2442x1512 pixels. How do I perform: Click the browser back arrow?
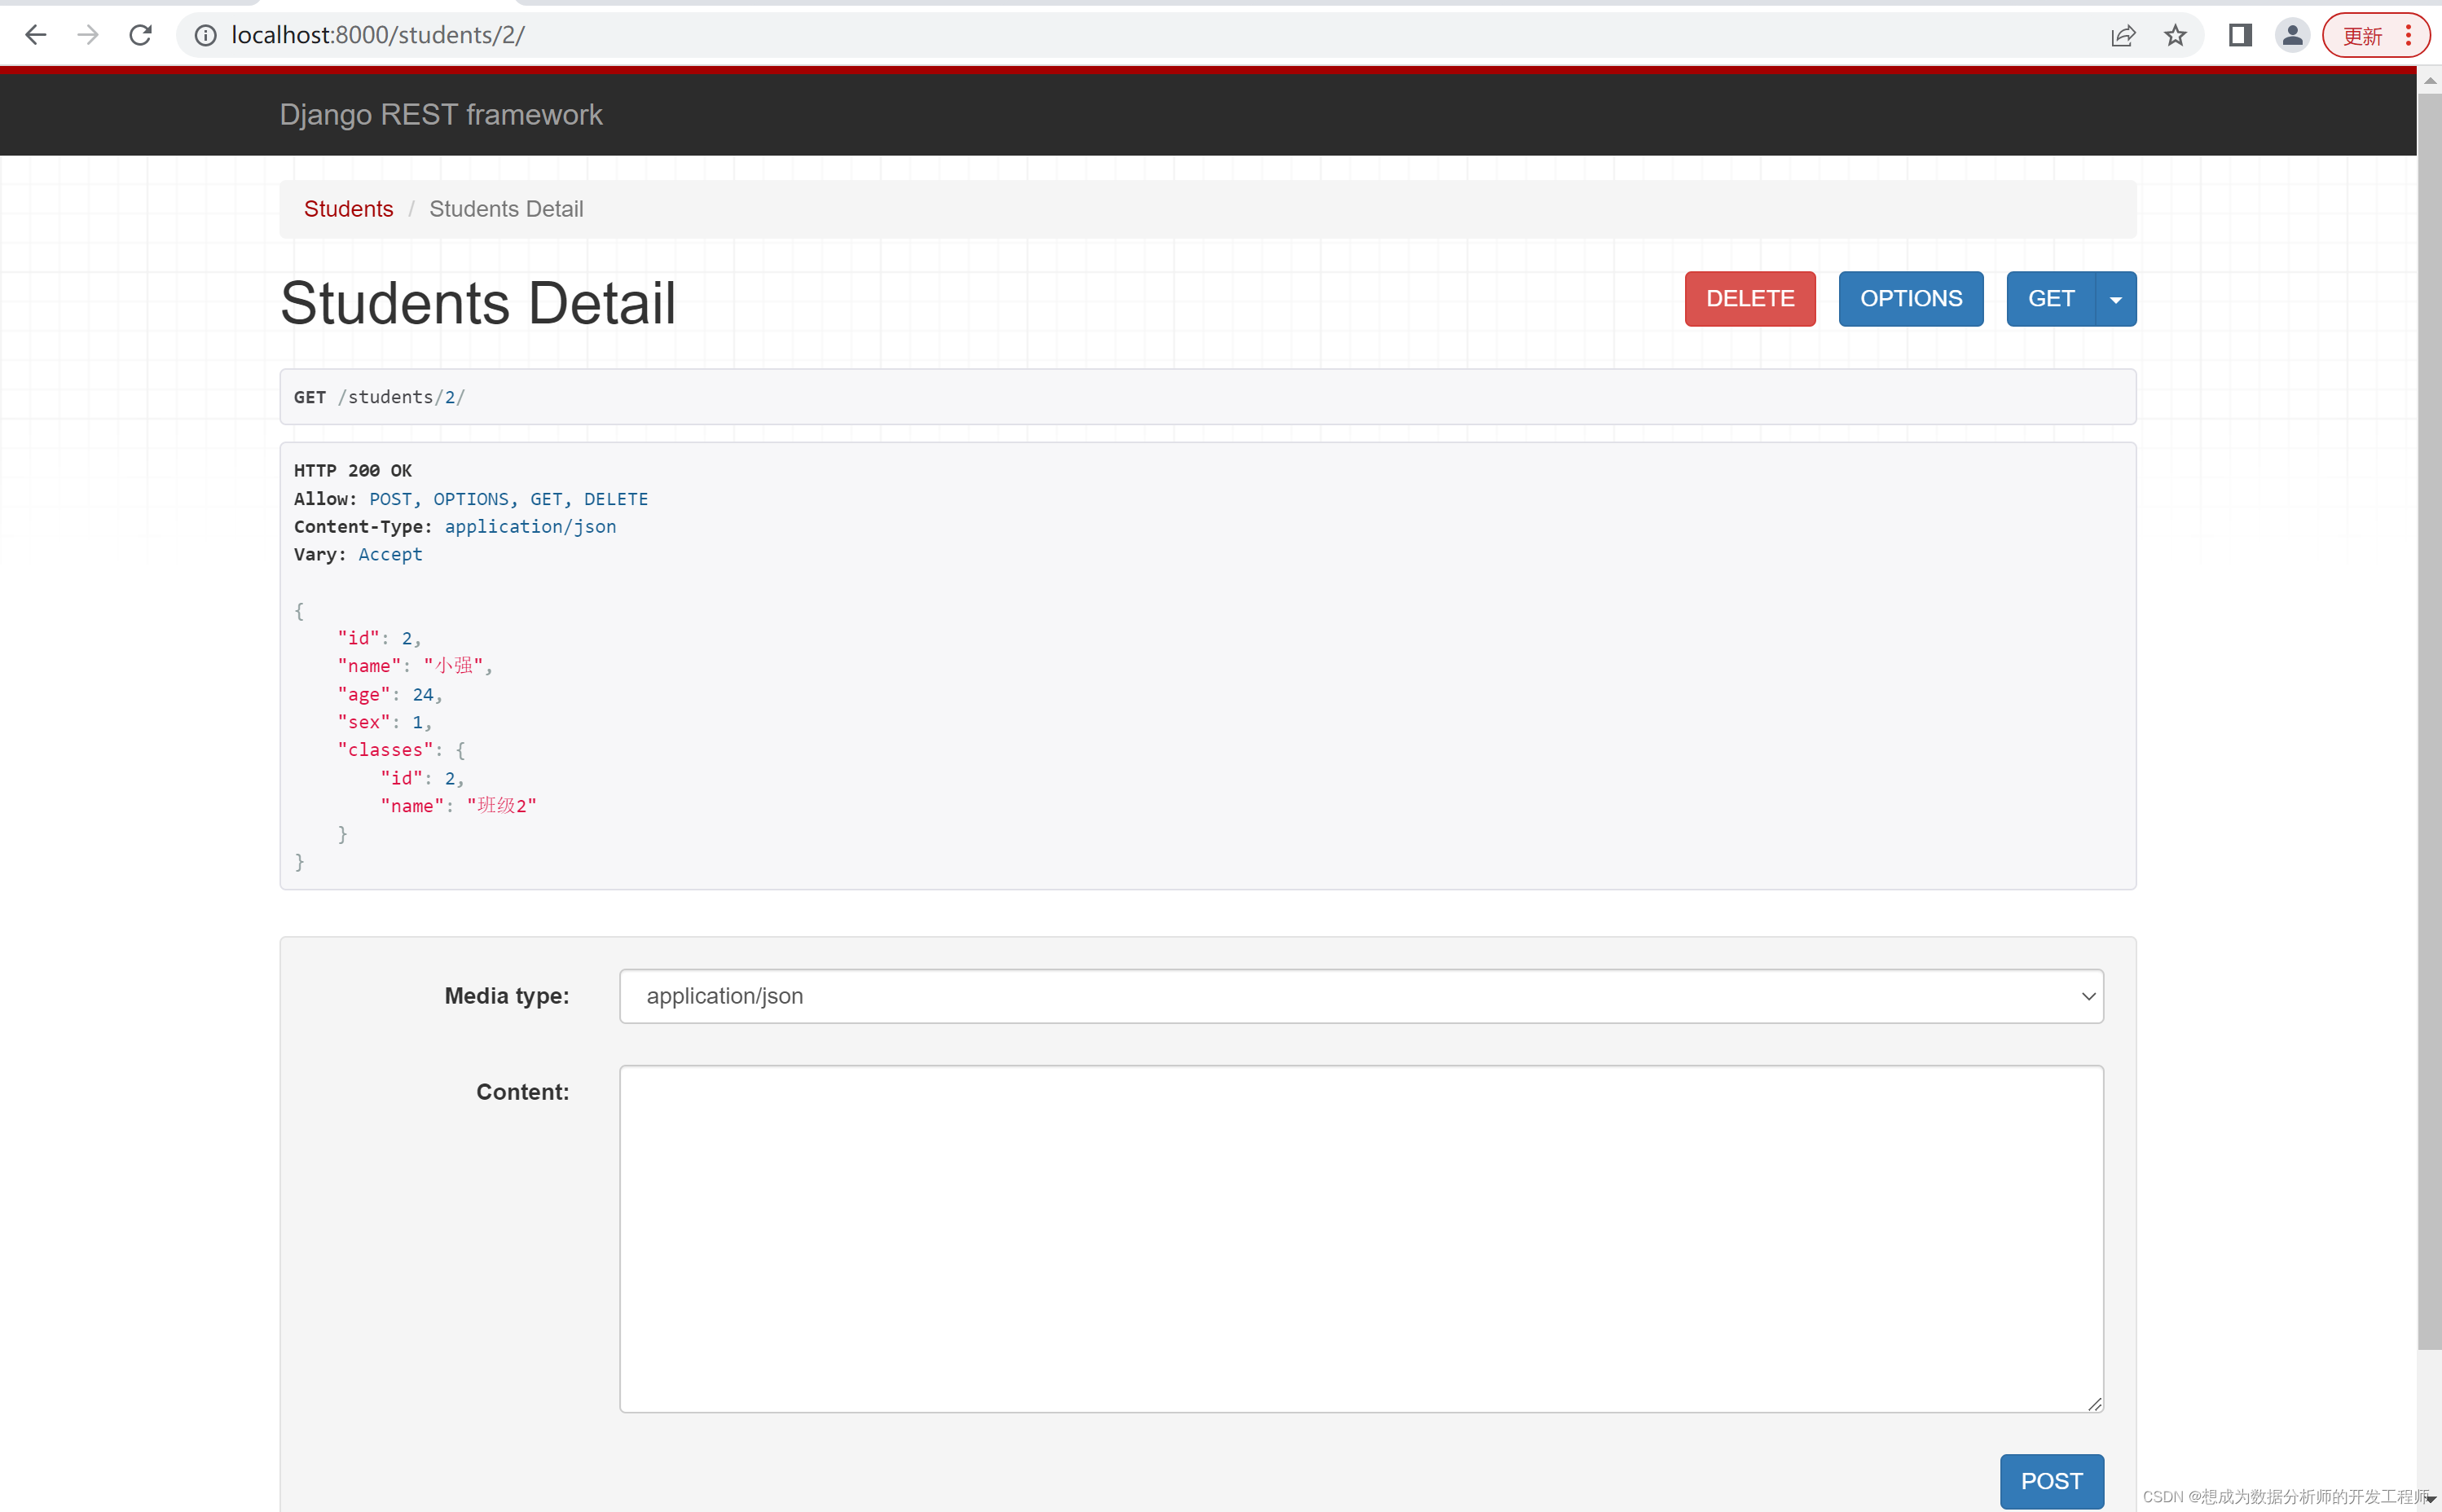point(36,36)
